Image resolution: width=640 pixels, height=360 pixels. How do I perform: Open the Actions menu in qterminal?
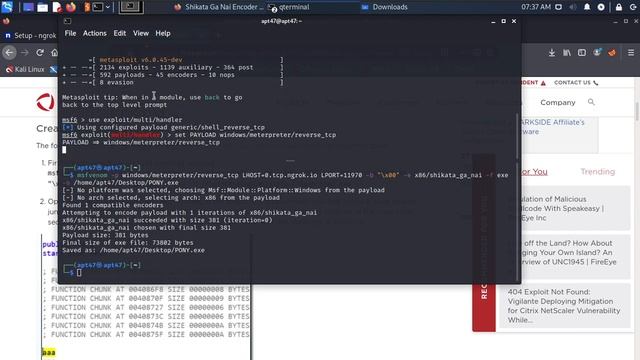(x=95, y=33)
